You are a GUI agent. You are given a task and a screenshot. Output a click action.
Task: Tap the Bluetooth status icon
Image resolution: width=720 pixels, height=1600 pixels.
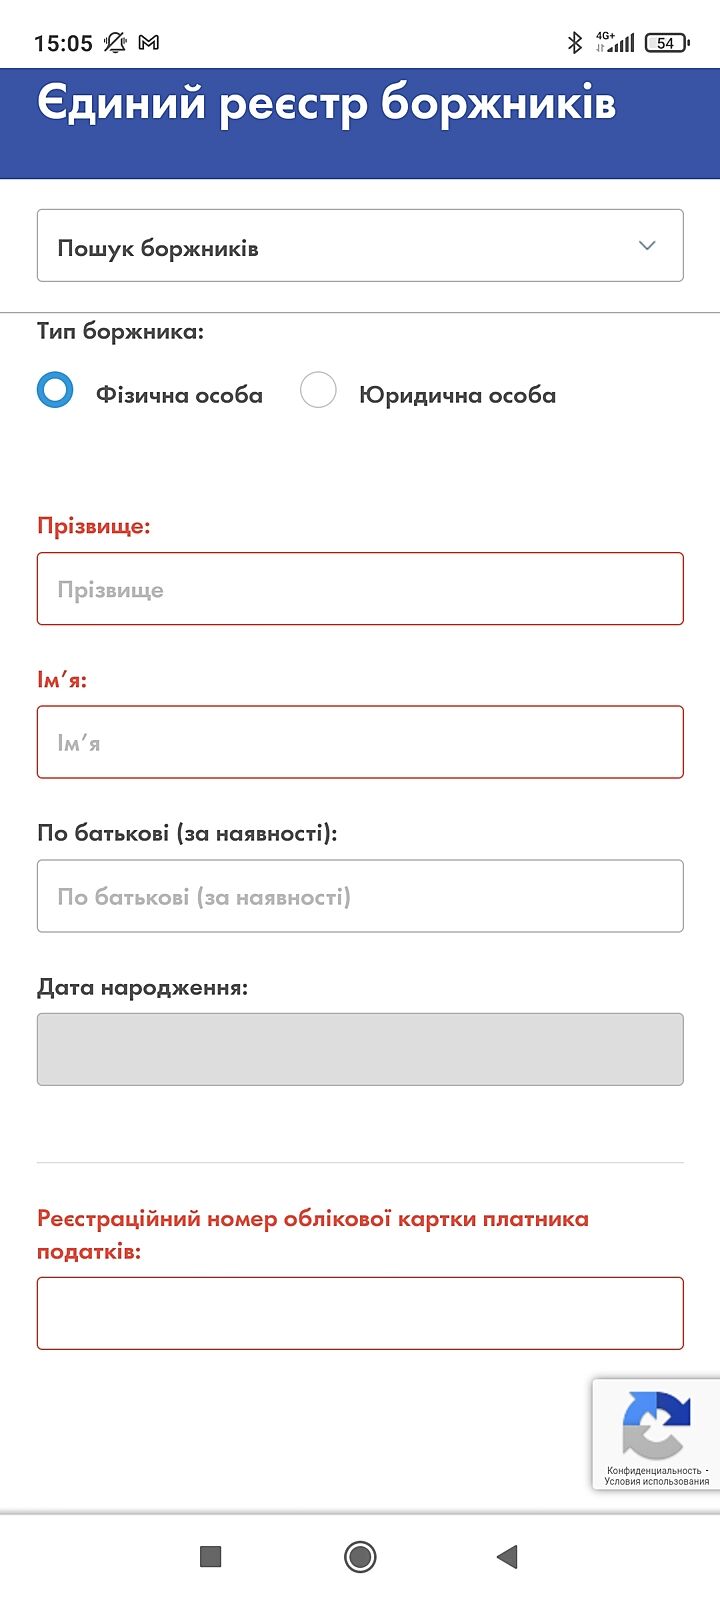(x=574, y=42)
